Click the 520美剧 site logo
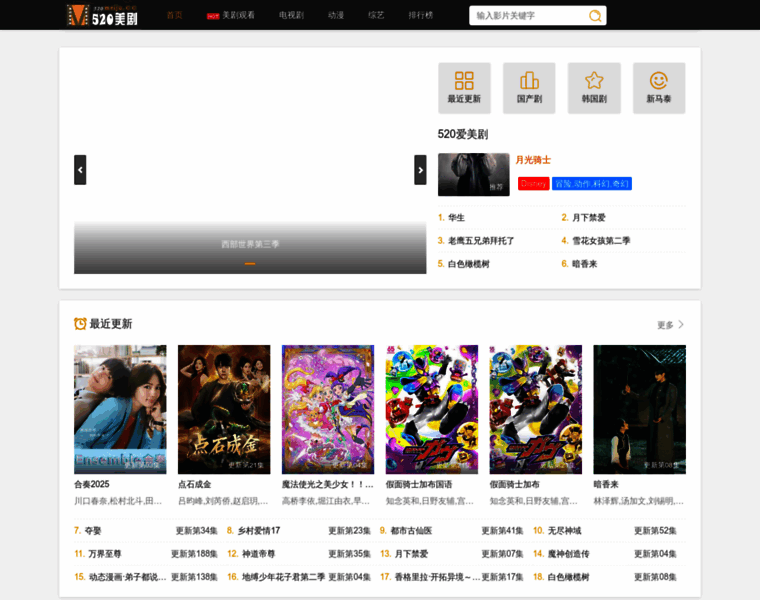Image resolution: width=760 pixels, height=600 pixels. click(102, 15)
